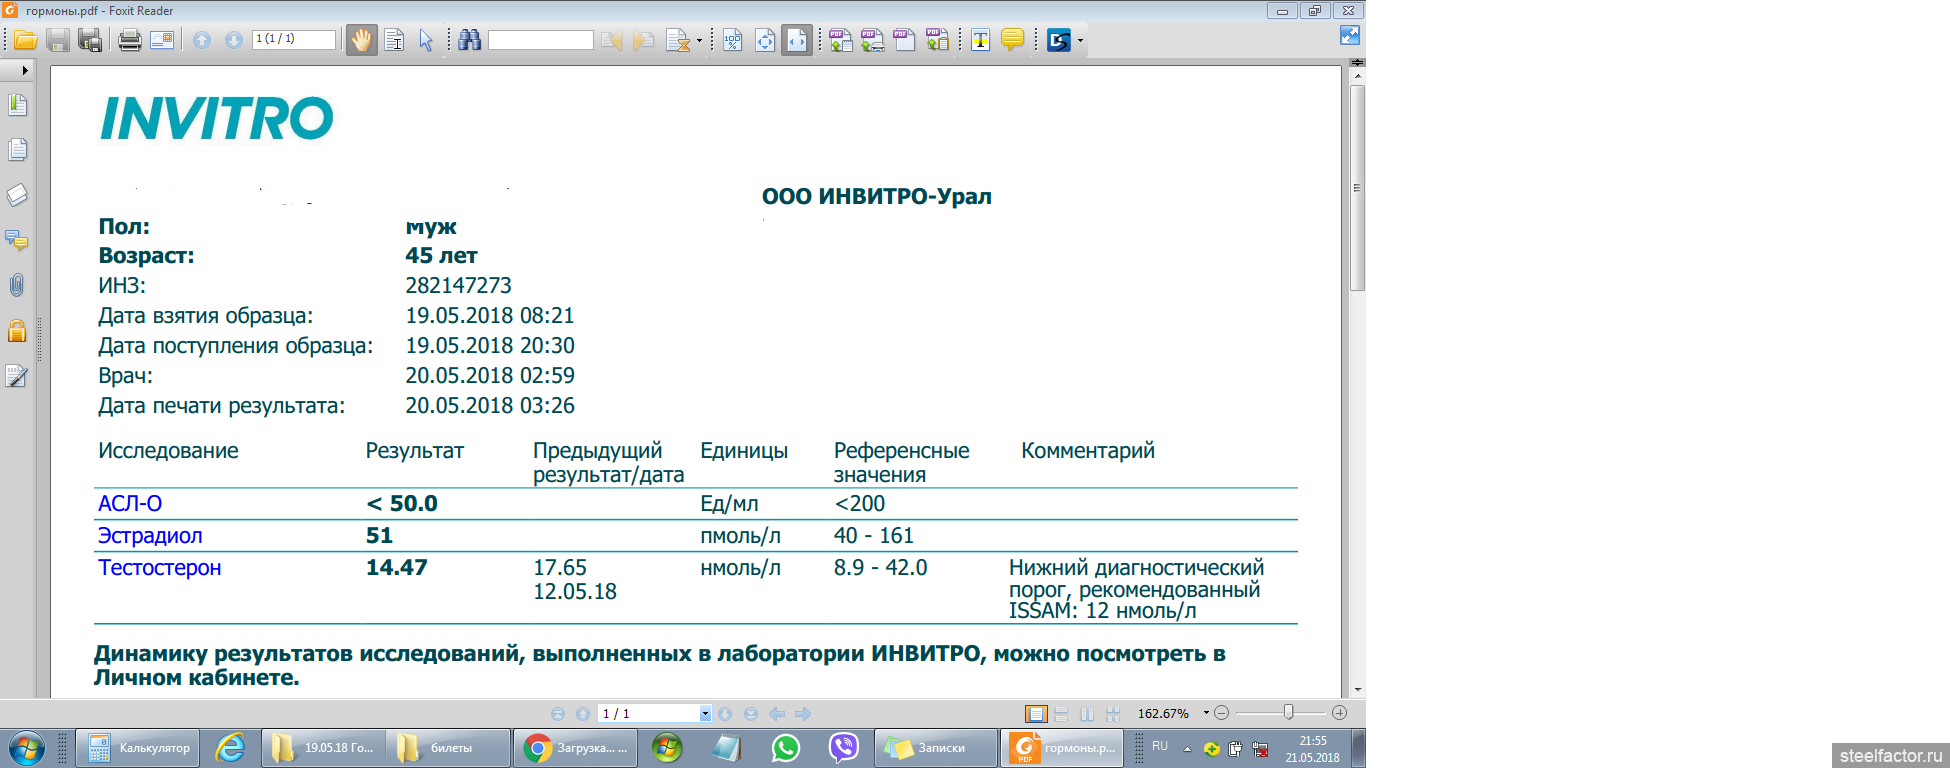Enable single page layout mode
Image resolution: width=1950 pixels, height=768 pixels.
point(1036,714)
